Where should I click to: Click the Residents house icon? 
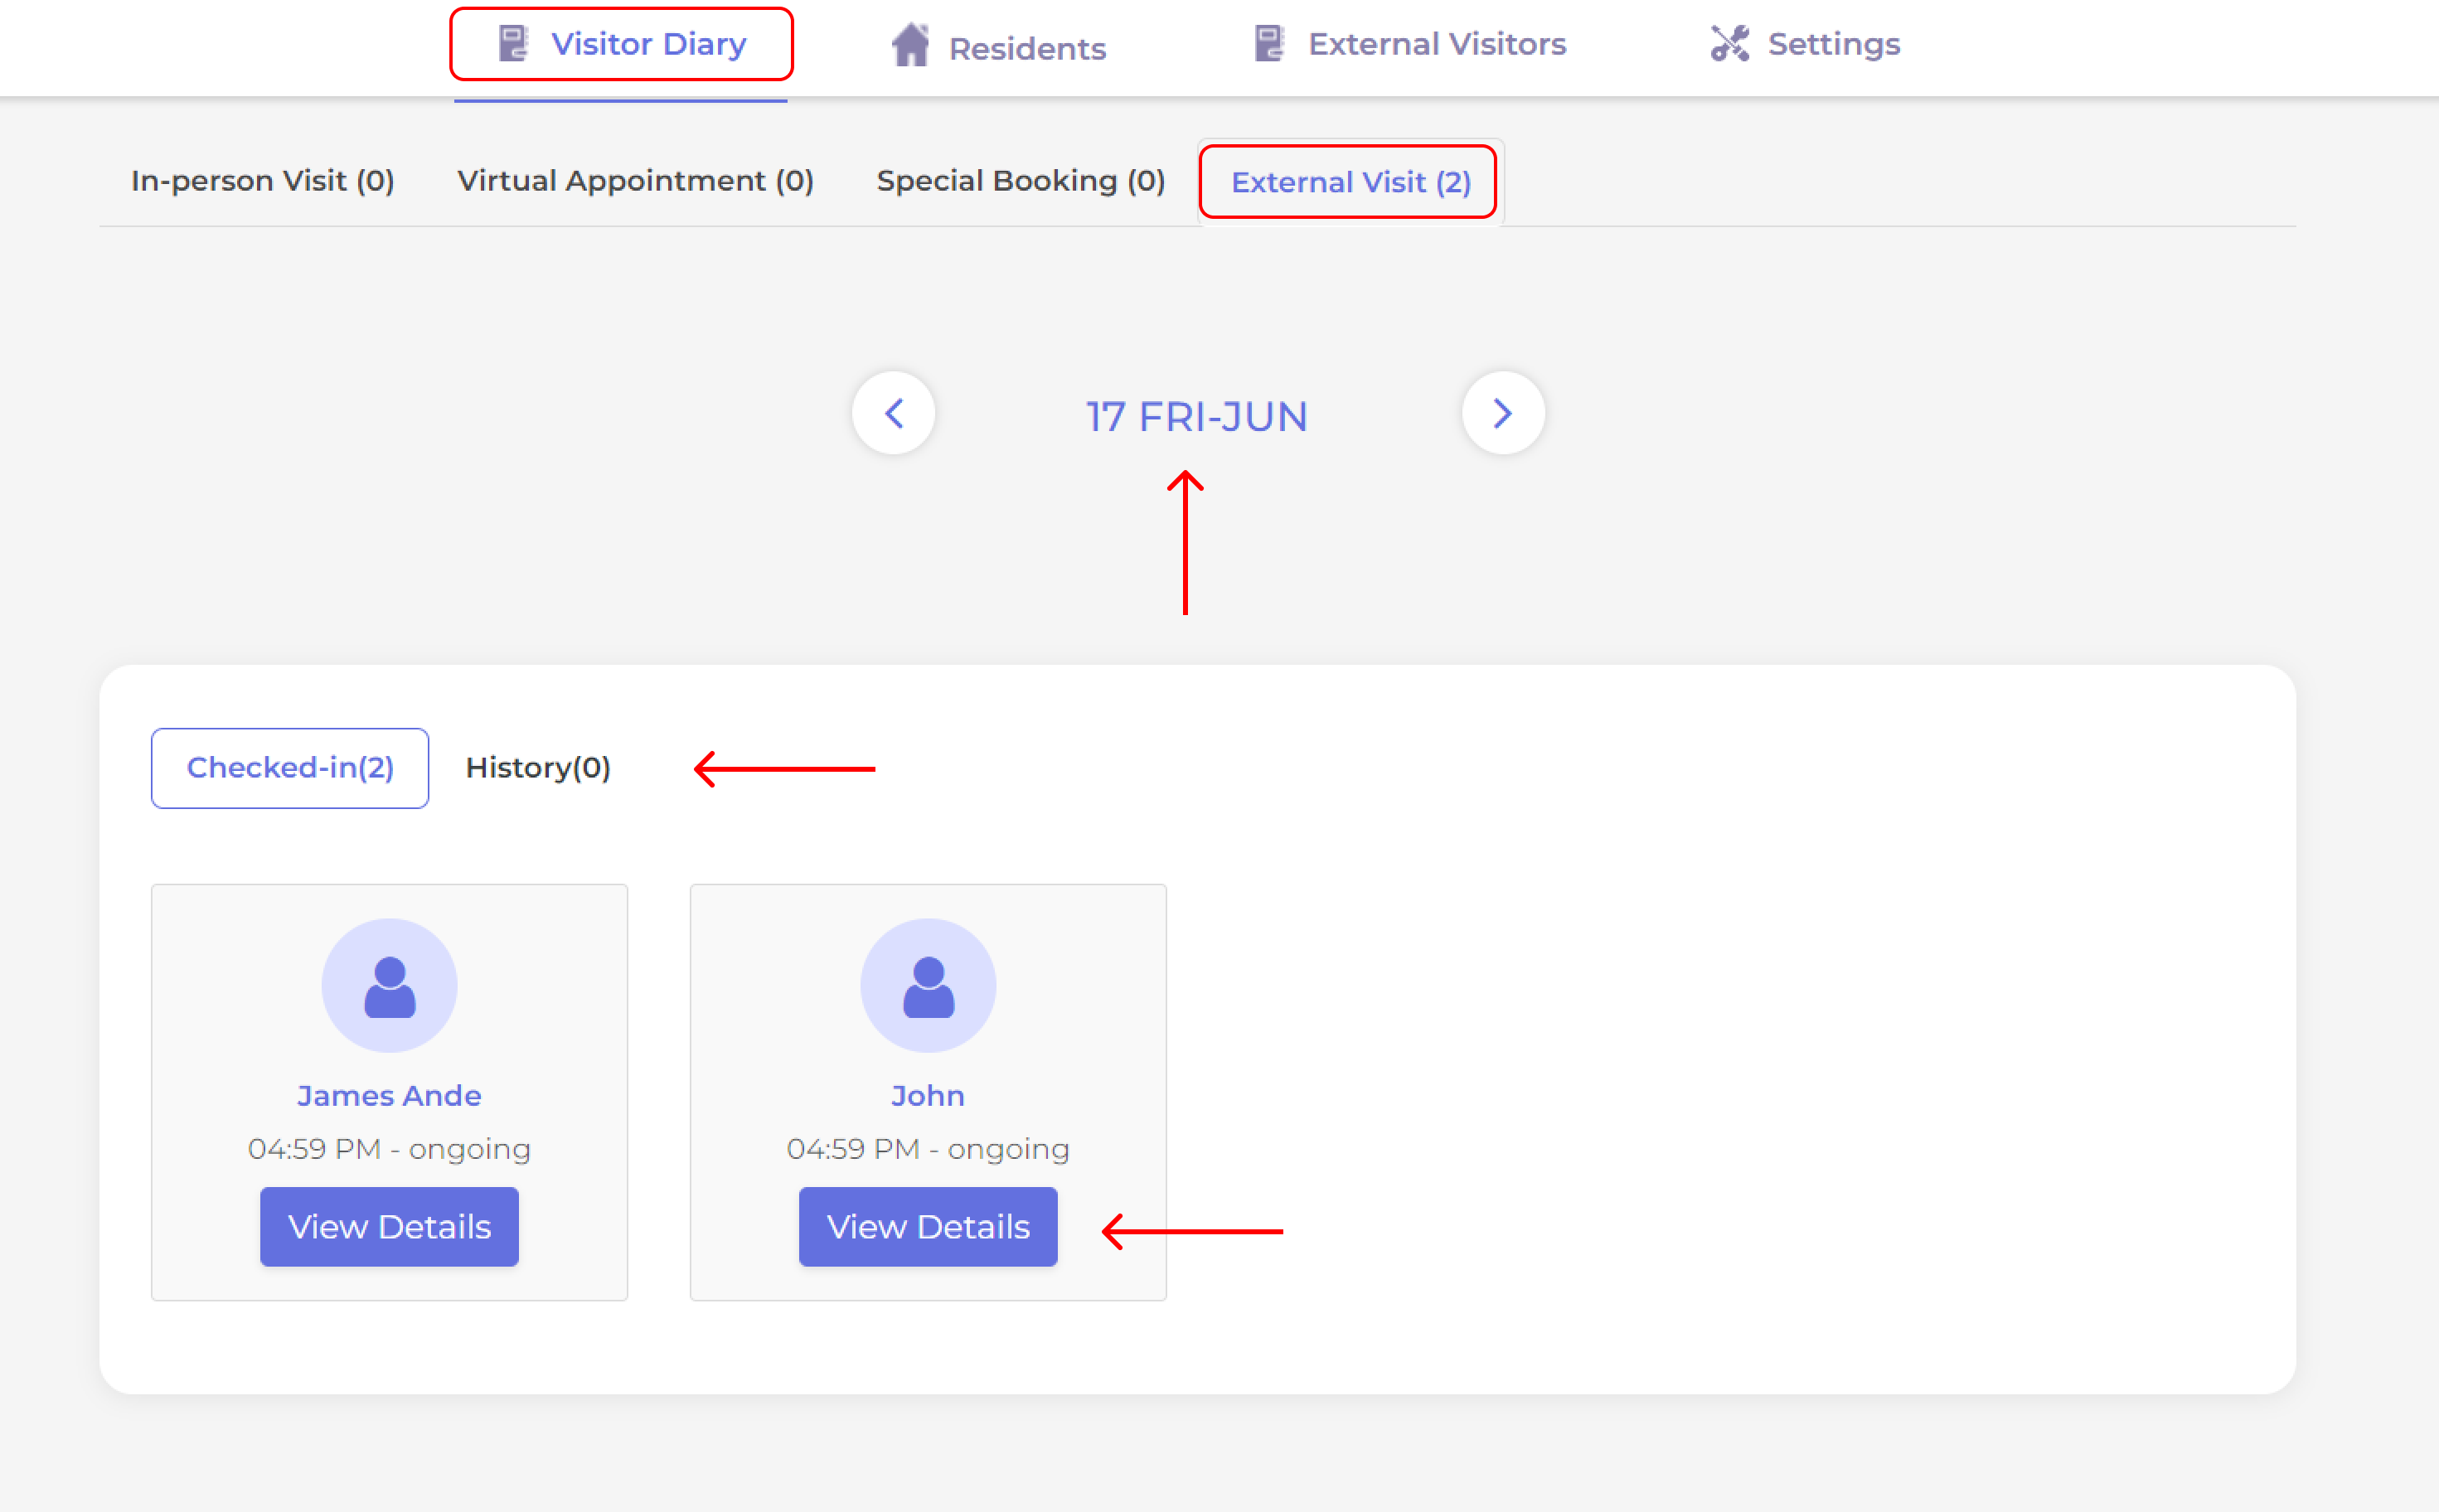(x=911, y=46)
